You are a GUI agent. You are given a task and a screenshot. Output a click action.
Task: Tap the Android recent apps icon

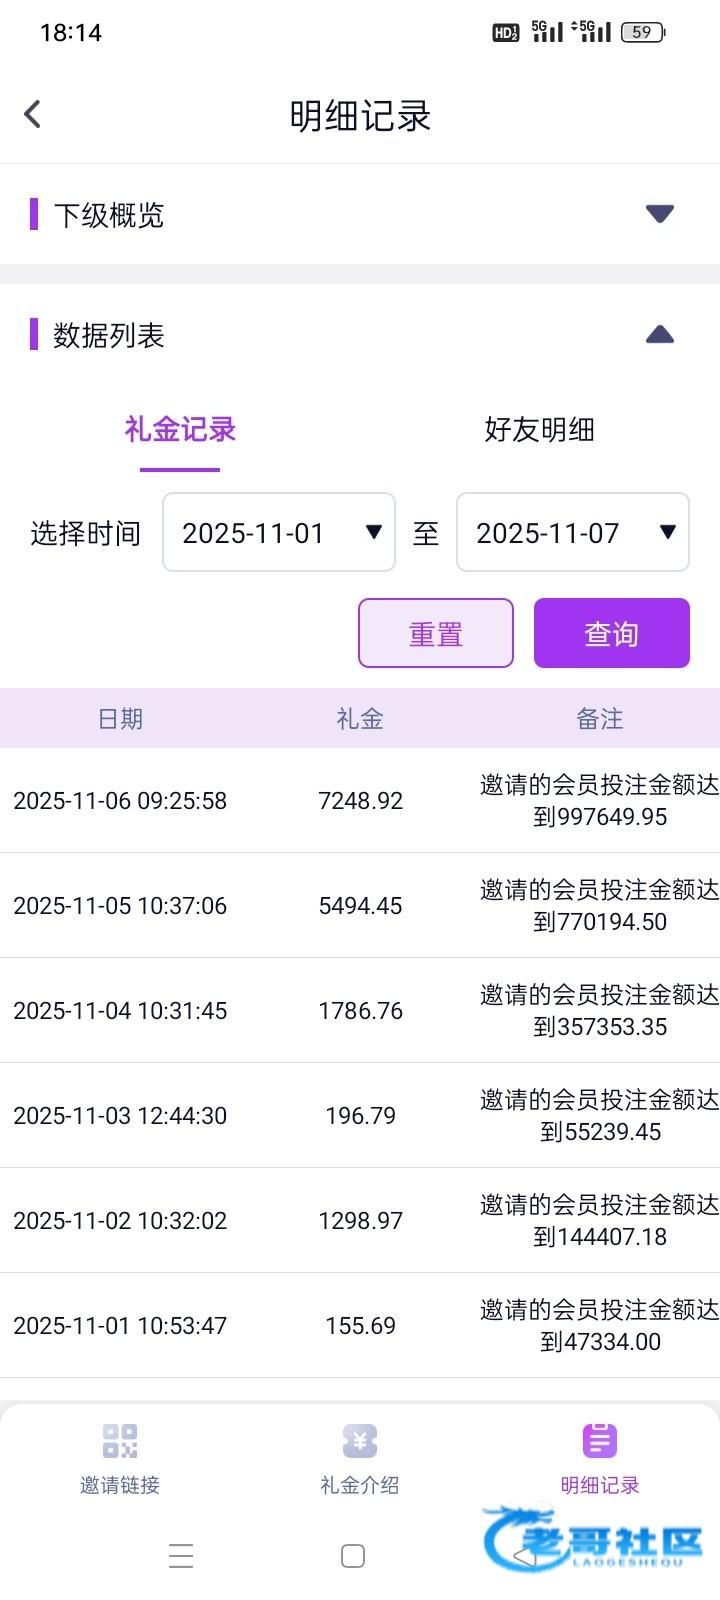click(x=181, y=1556)
